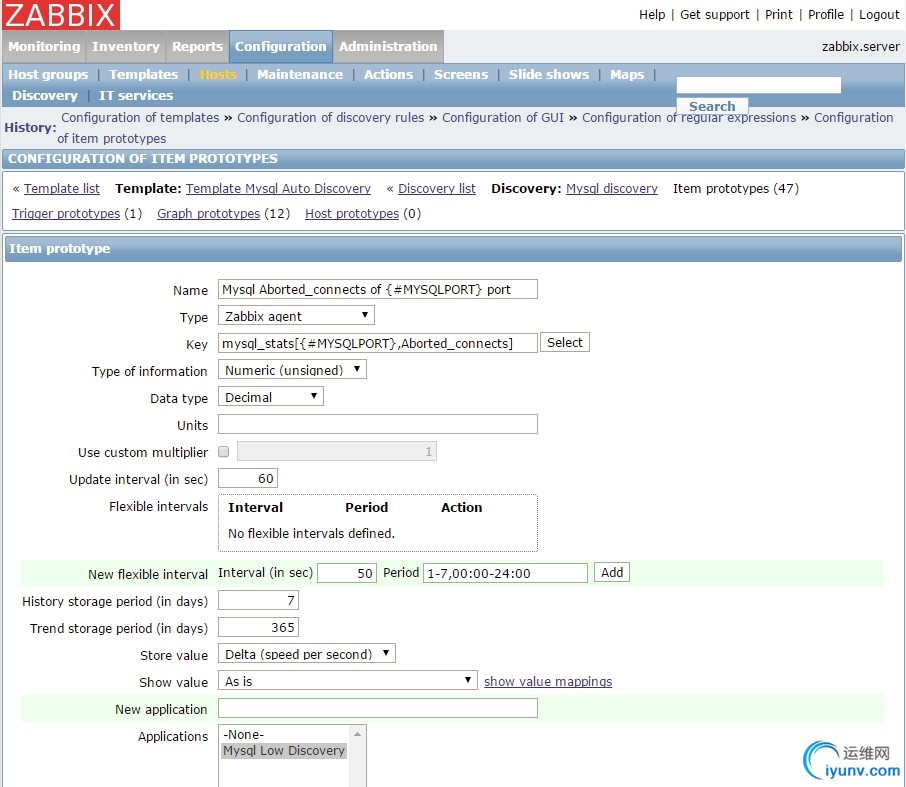Click the Add flexible interval button
The image size is (906, 787).
(612, 572)
